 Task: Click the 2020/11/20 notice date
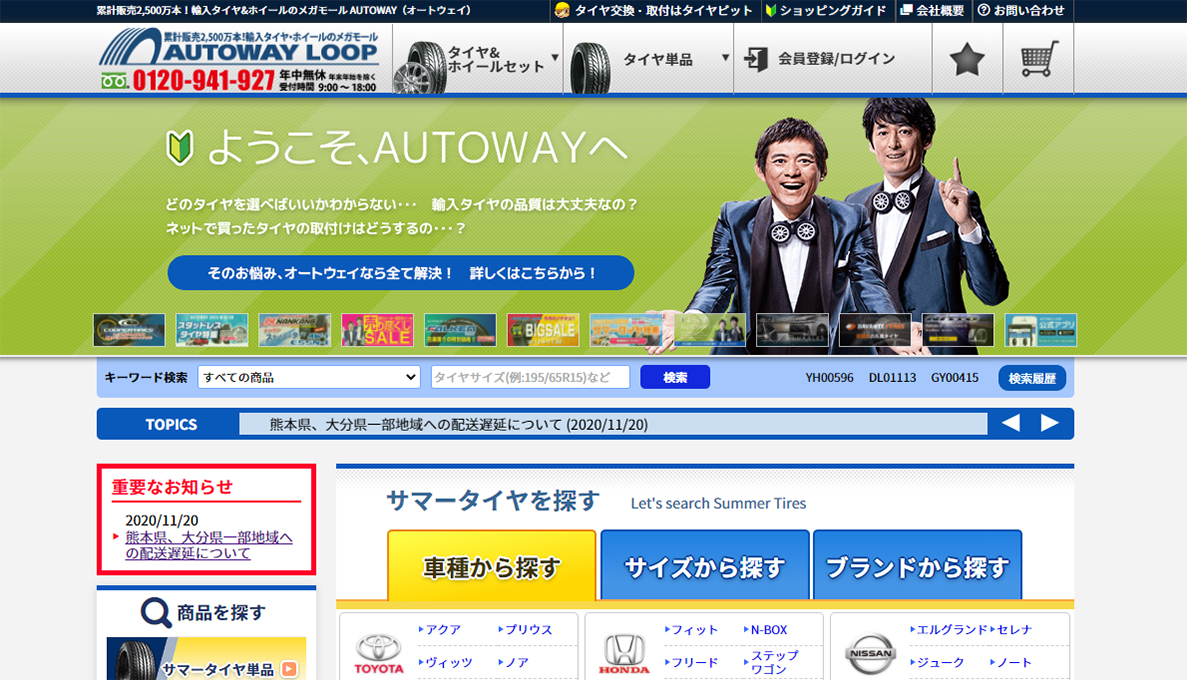coord(162,520)
